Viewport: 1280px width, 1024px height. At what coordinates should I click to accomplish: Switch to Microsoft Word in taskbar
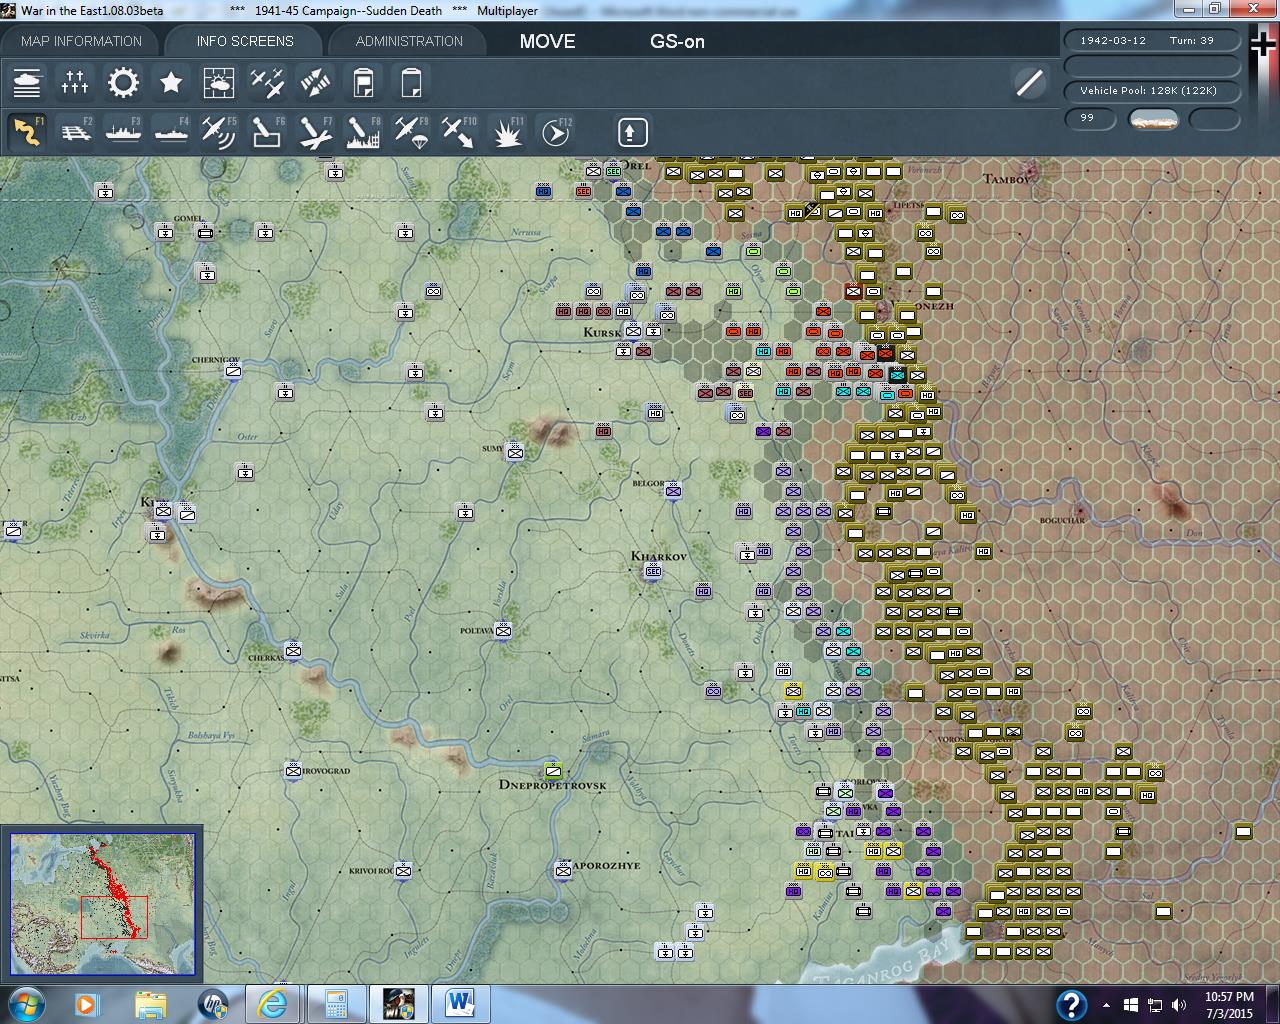click(460, 1003)
